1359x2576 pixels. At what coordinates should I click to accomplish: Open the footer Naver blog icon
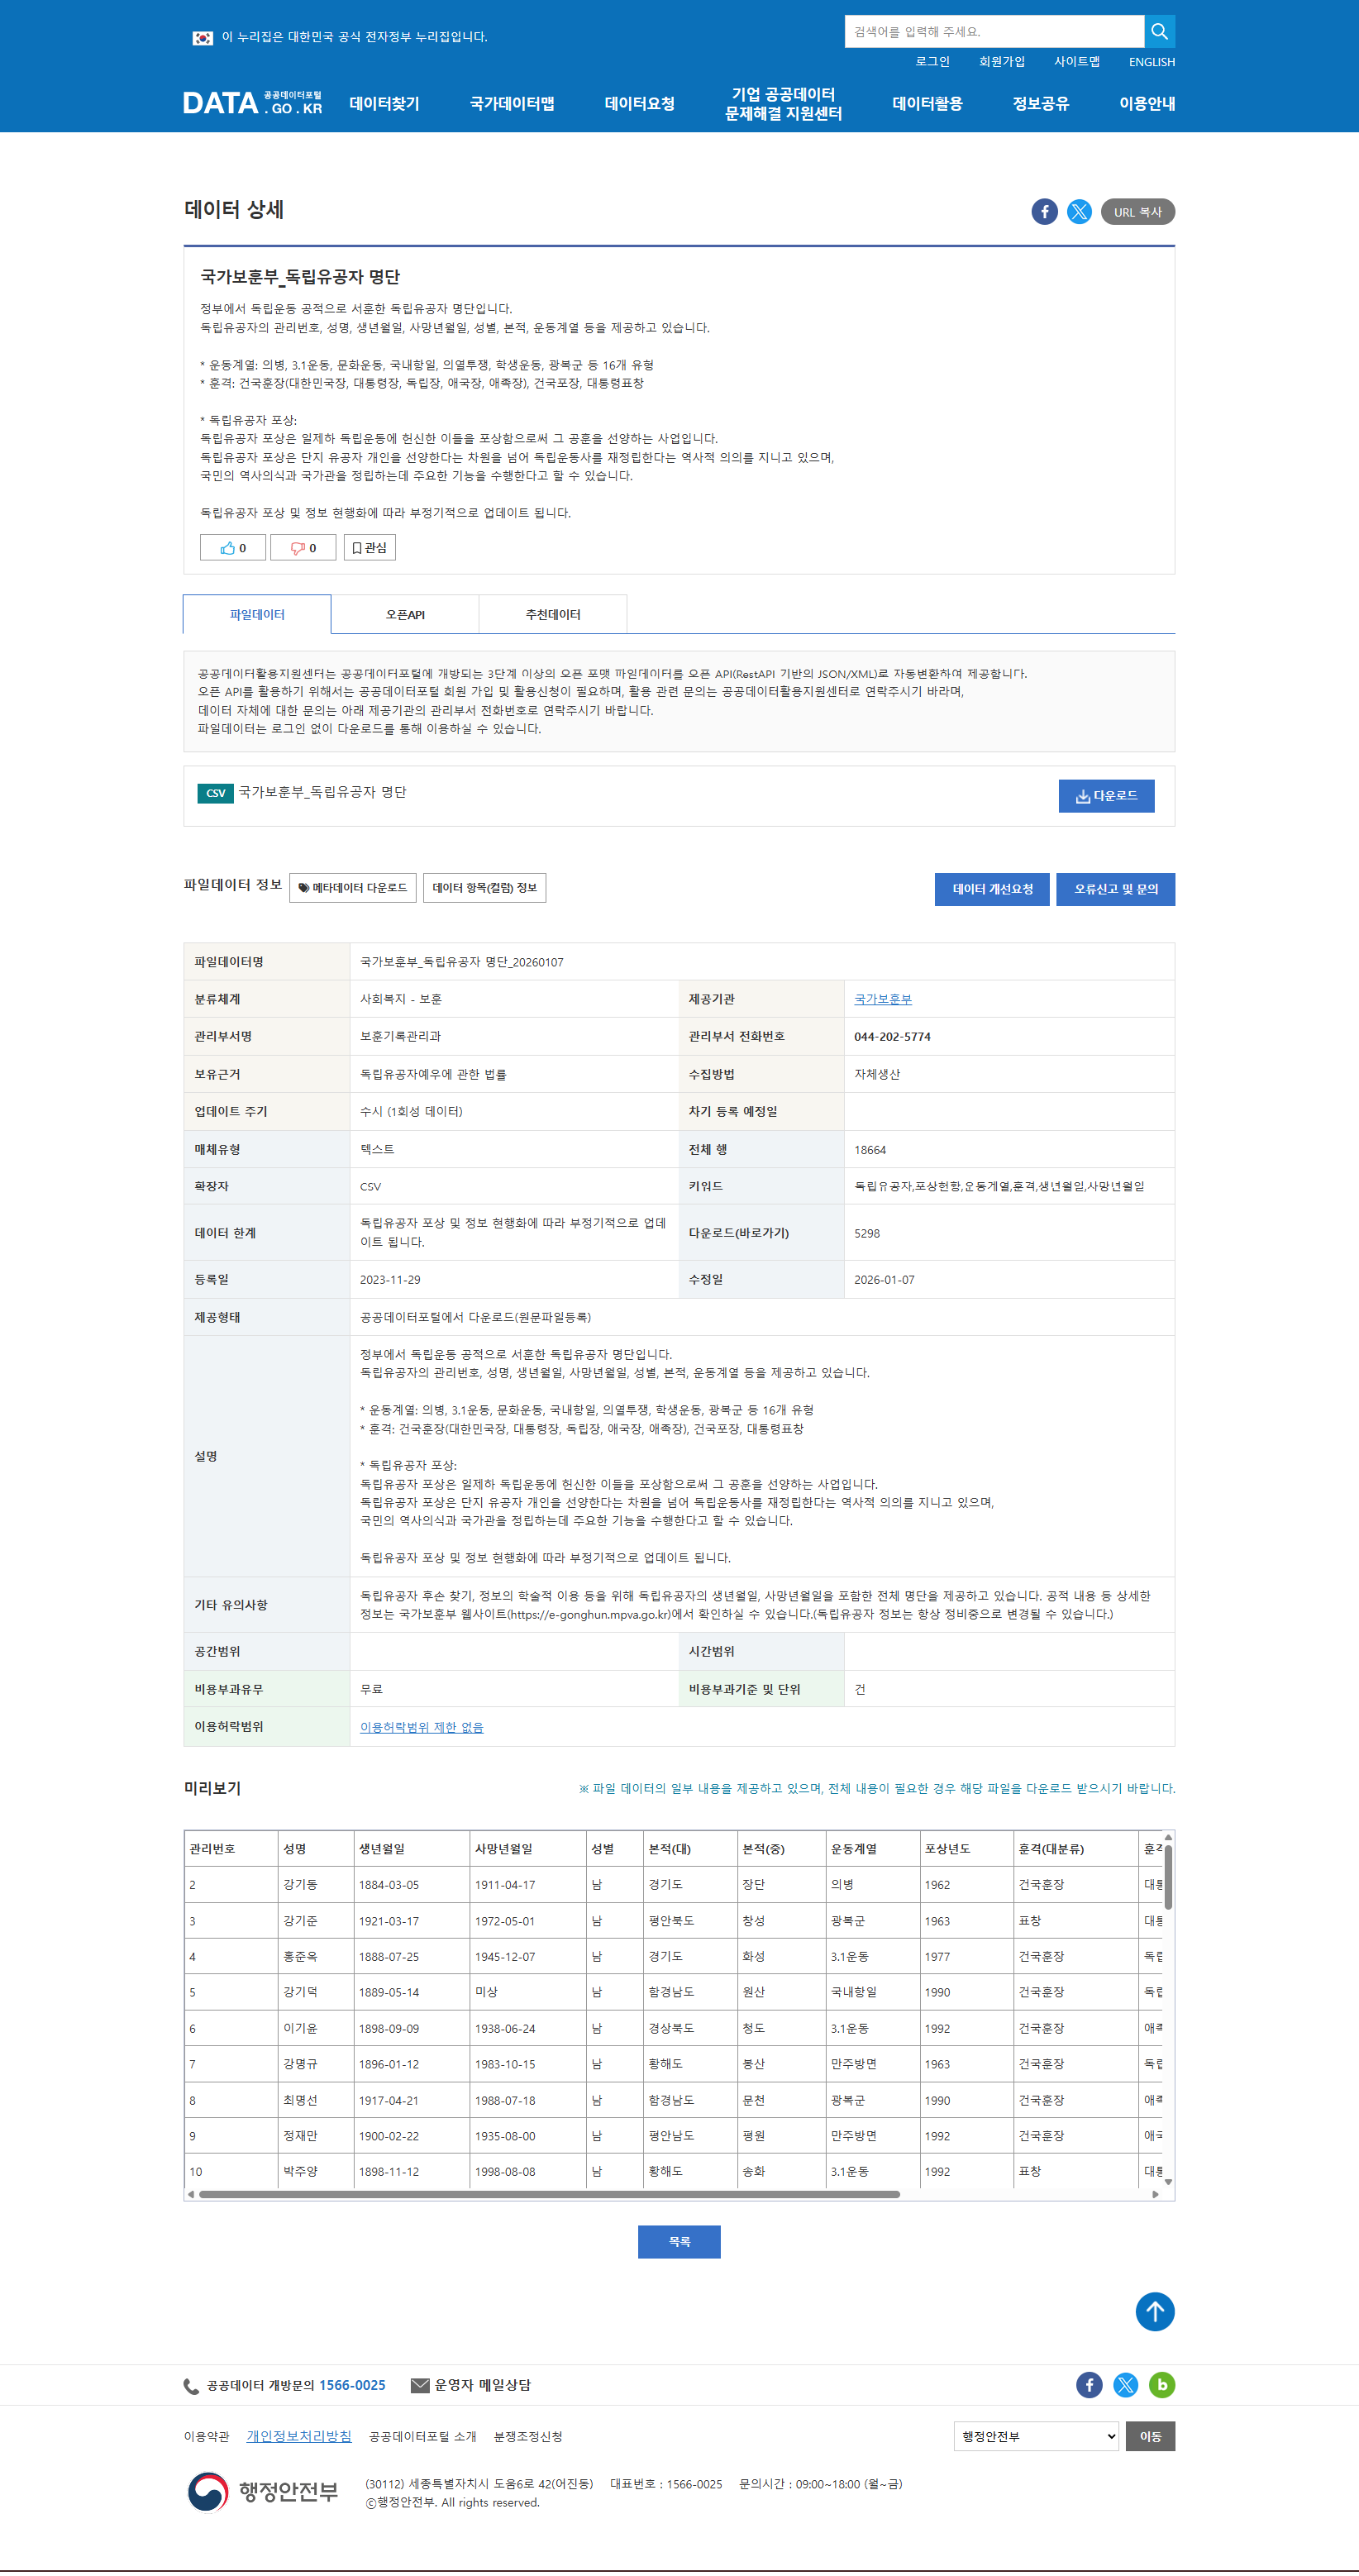click(1161, 2385)
